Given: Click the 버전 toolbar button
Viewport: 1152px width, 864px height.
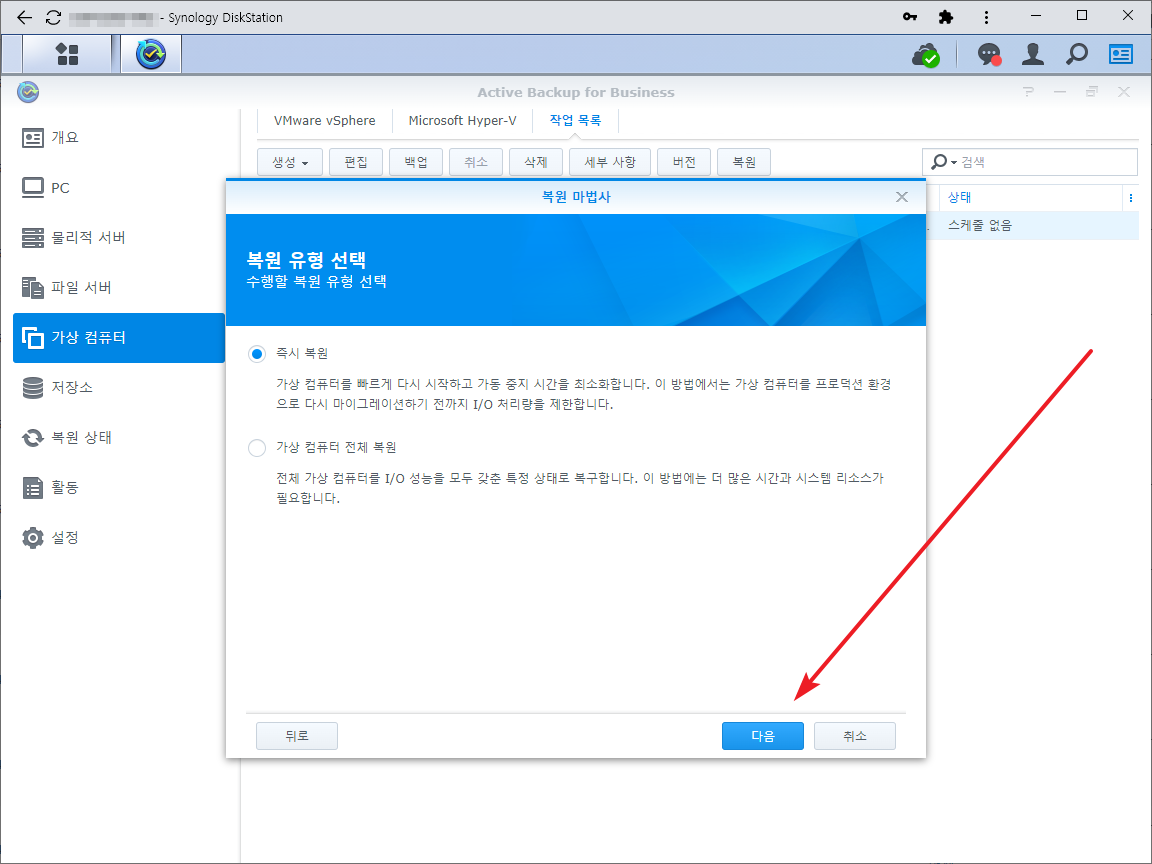Looking at the screenshot, I should (x=684, y=162).
